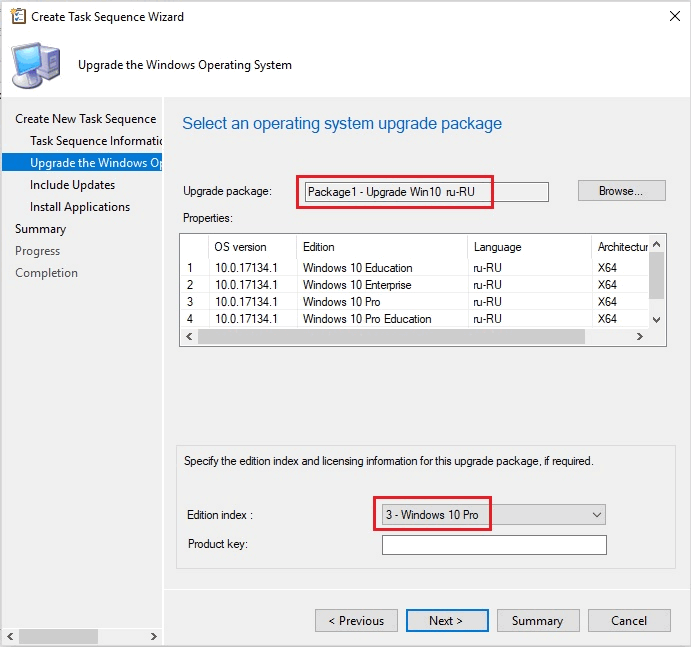Click navigation pane right scroll arrow
Screen dimensions: 691x647
(153, 636)
